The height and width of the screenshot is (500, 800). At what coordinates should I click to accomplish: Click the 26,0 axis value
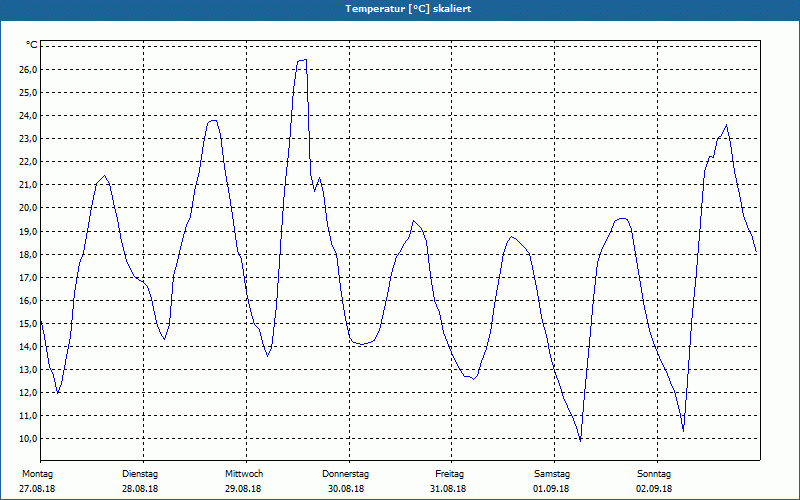(28, 69)
